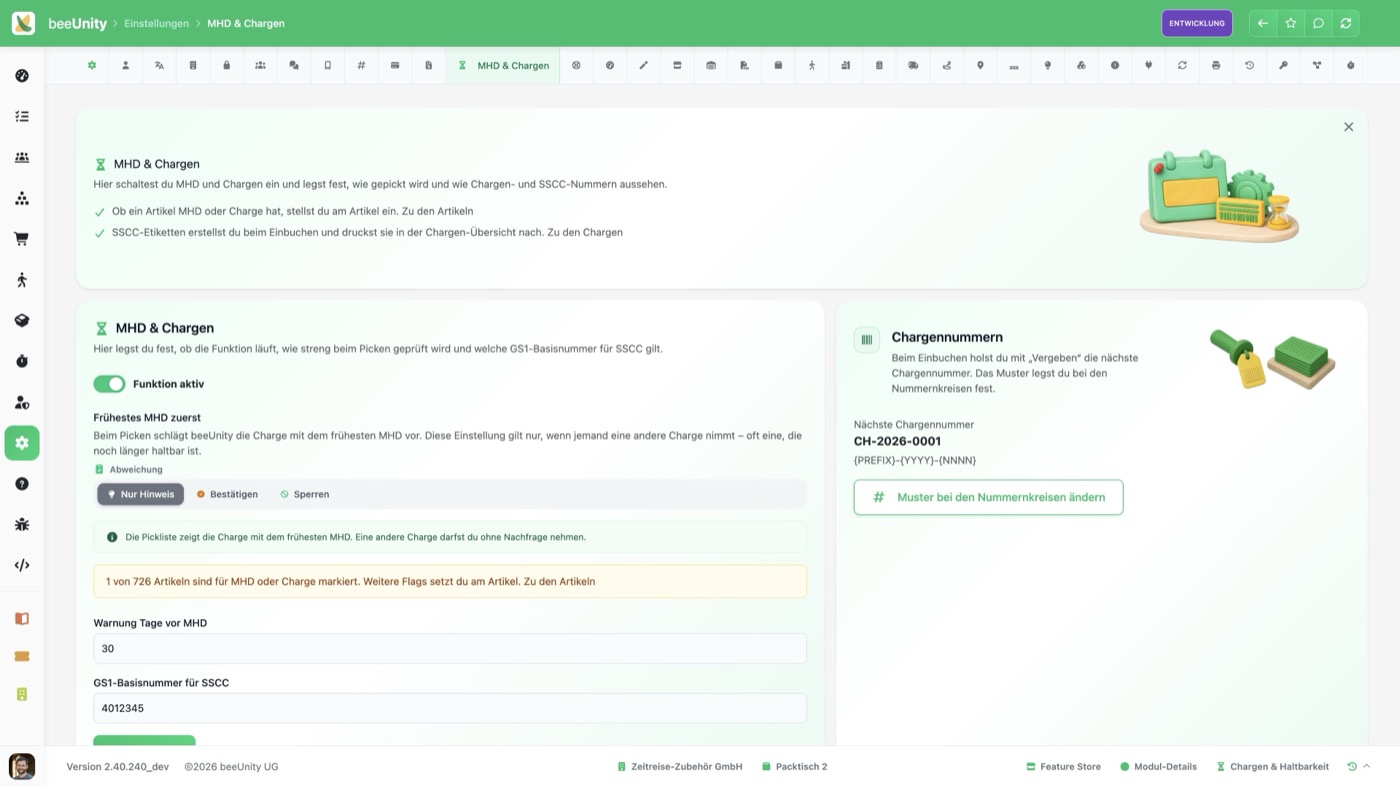Open the hash number ranges settings tab
This screenshot has width=1400, height=787.
(361, 65)
